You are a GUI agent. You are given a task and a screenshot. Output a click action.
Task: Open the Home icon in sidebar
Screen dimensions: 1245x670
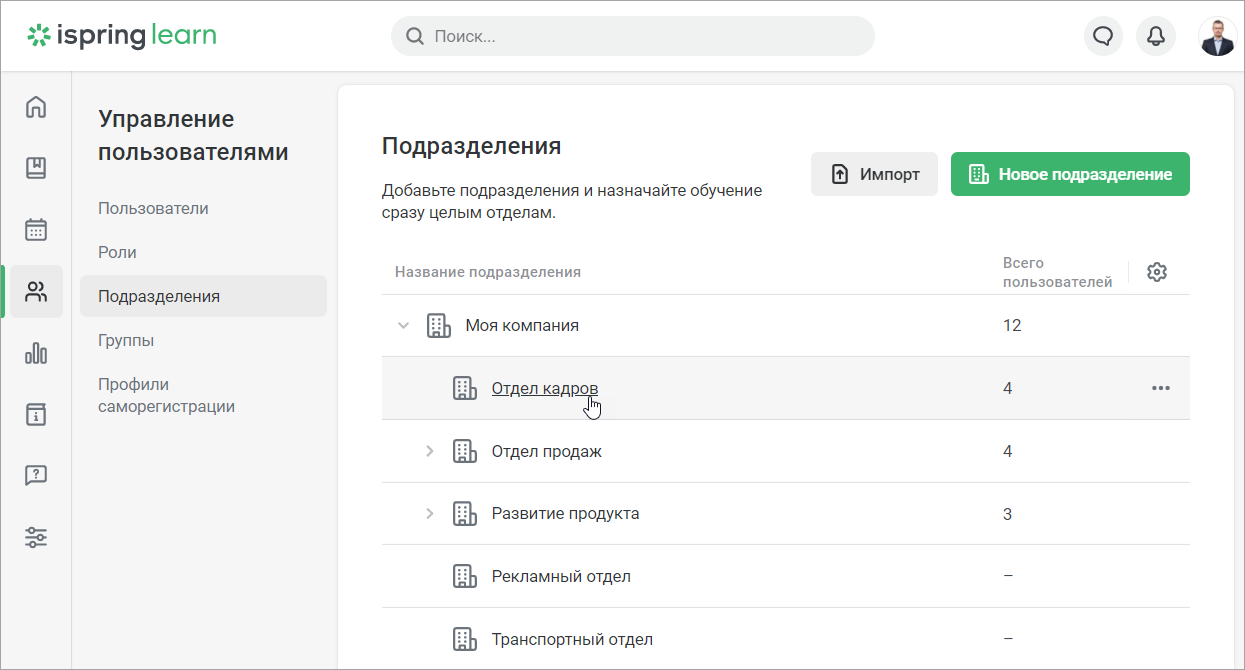pyautogui.click(x=36, y=106)
